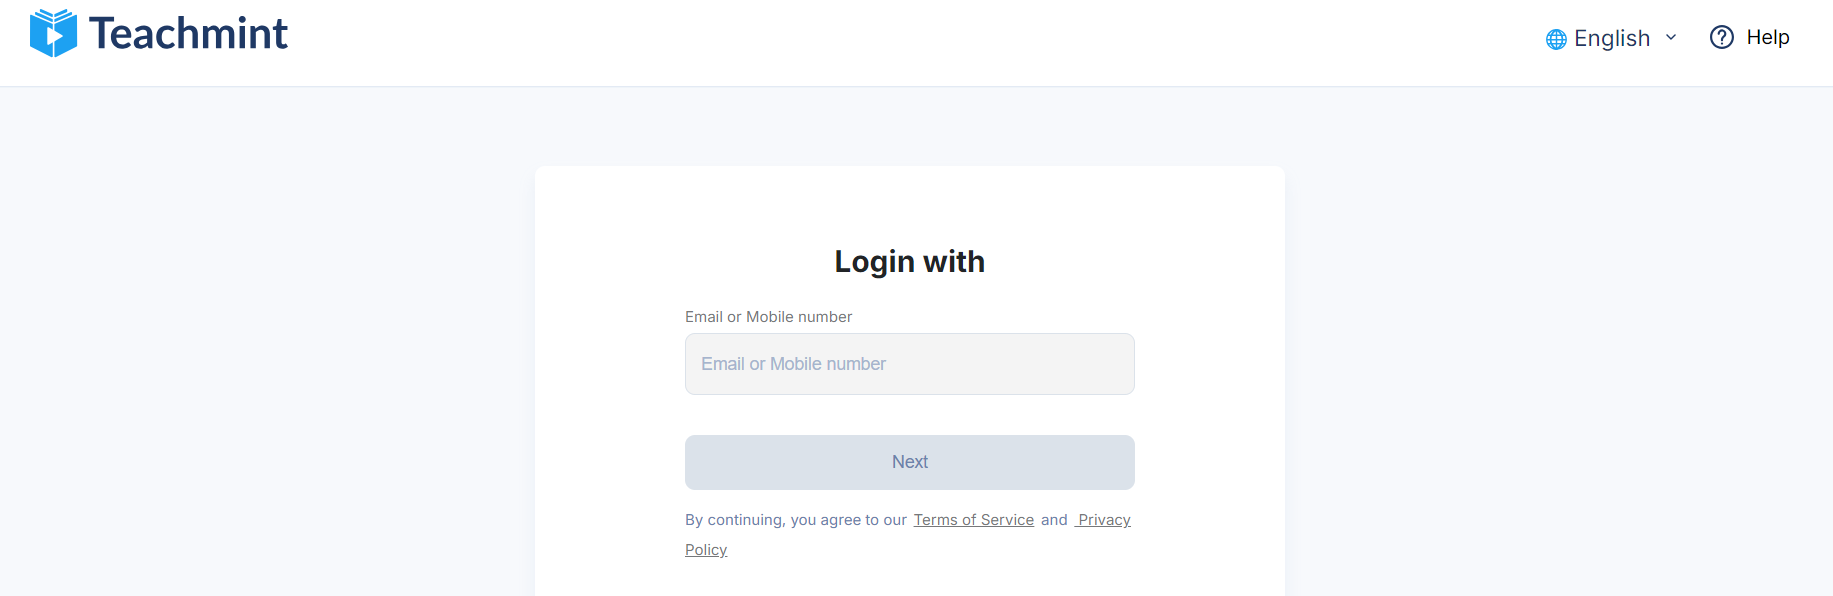
Task: Open the Terms of Service link
Action: coord(973,520)
